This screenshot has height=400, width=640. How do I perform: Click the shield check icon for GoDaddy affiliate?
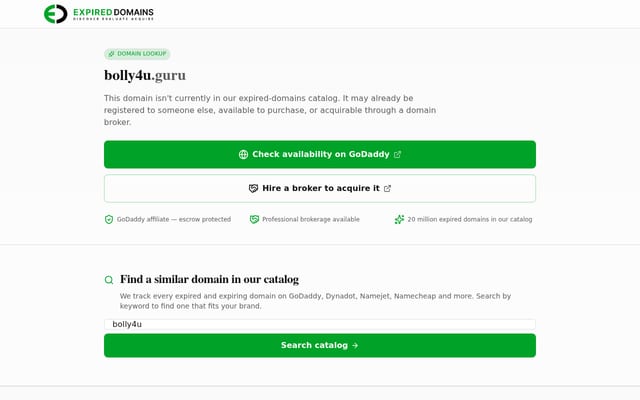point(109,220)
